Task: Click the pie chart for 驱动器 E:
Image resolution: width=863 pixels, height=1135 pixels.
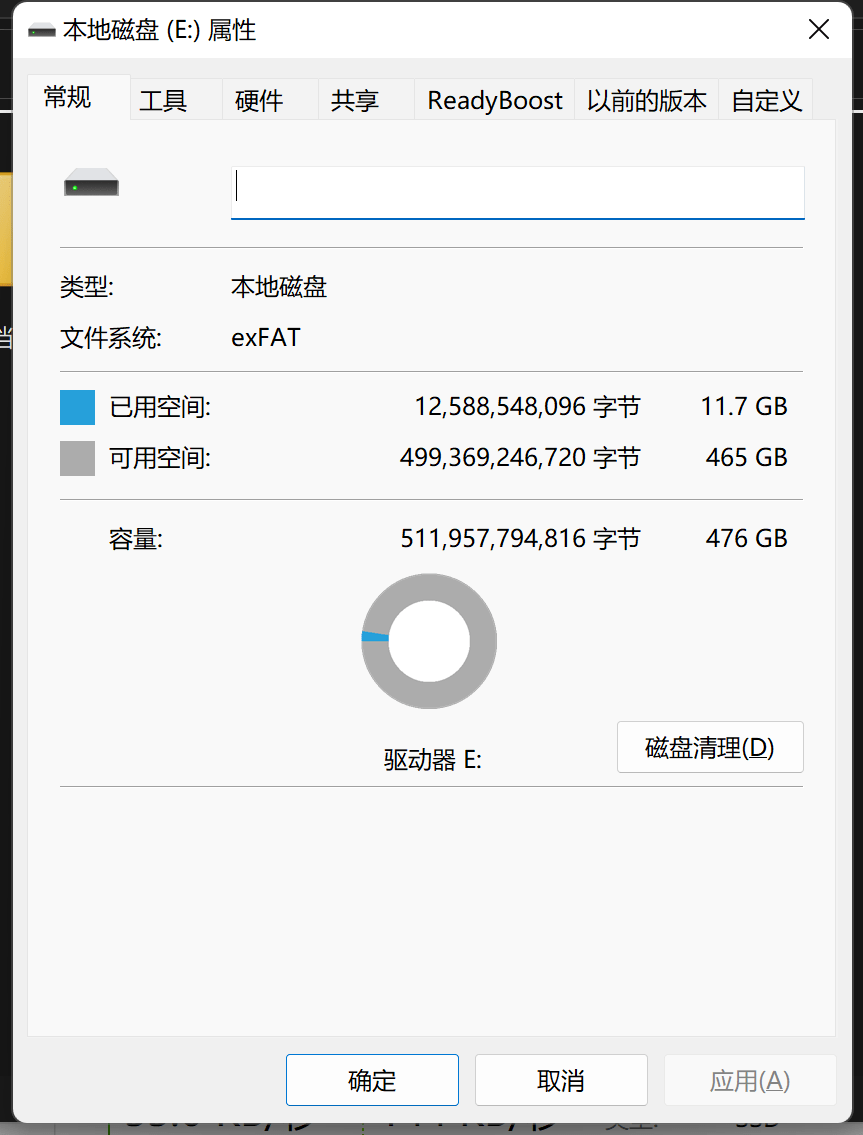Action: click(x=428, y=640)
